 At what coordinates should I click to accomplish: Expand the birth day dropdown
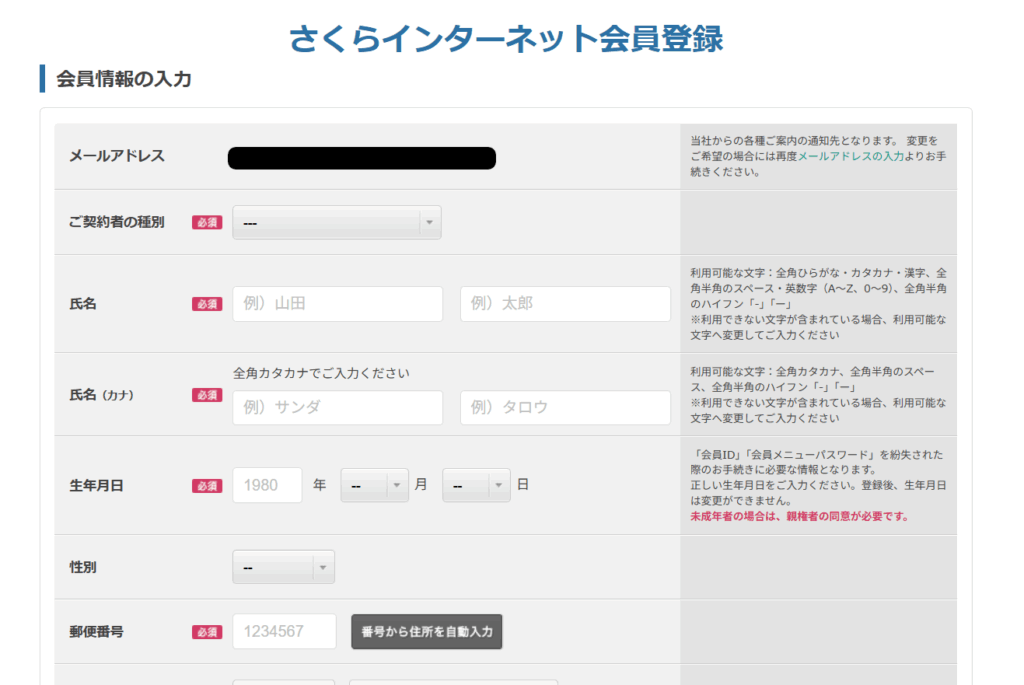coord(475,485)
